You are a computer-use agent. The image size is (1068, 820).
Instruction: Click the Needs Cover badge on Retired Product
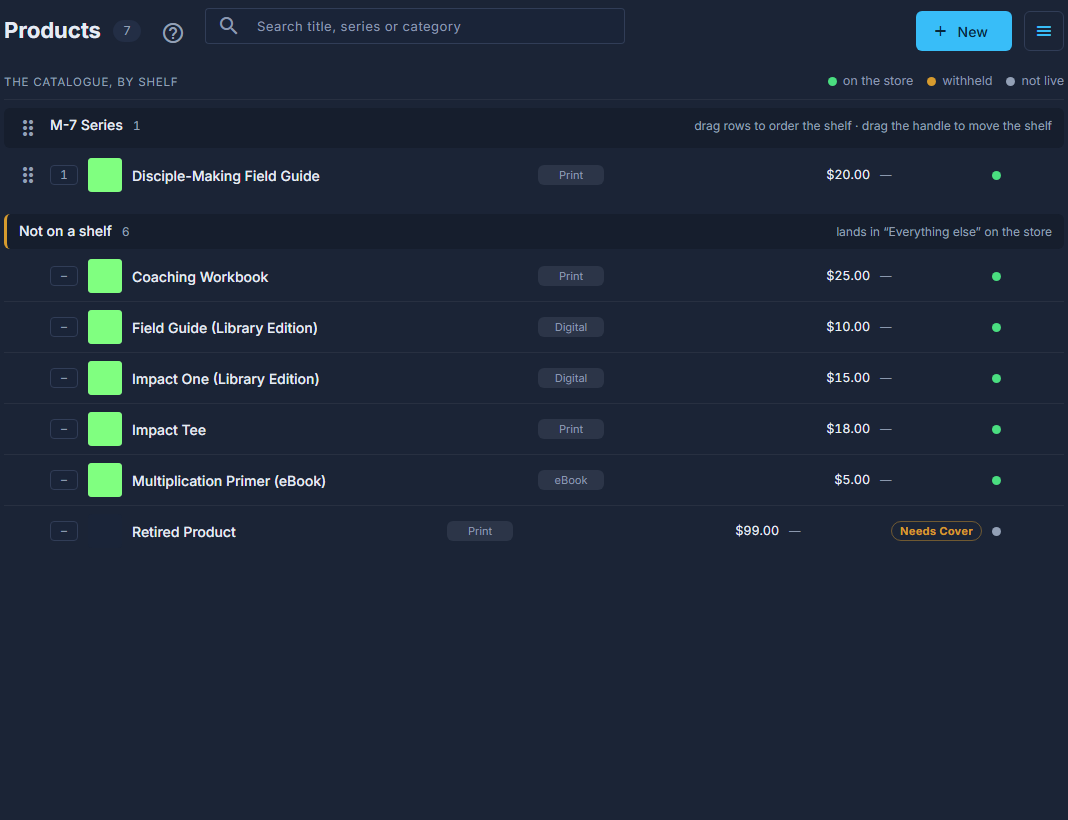point(936,531)
